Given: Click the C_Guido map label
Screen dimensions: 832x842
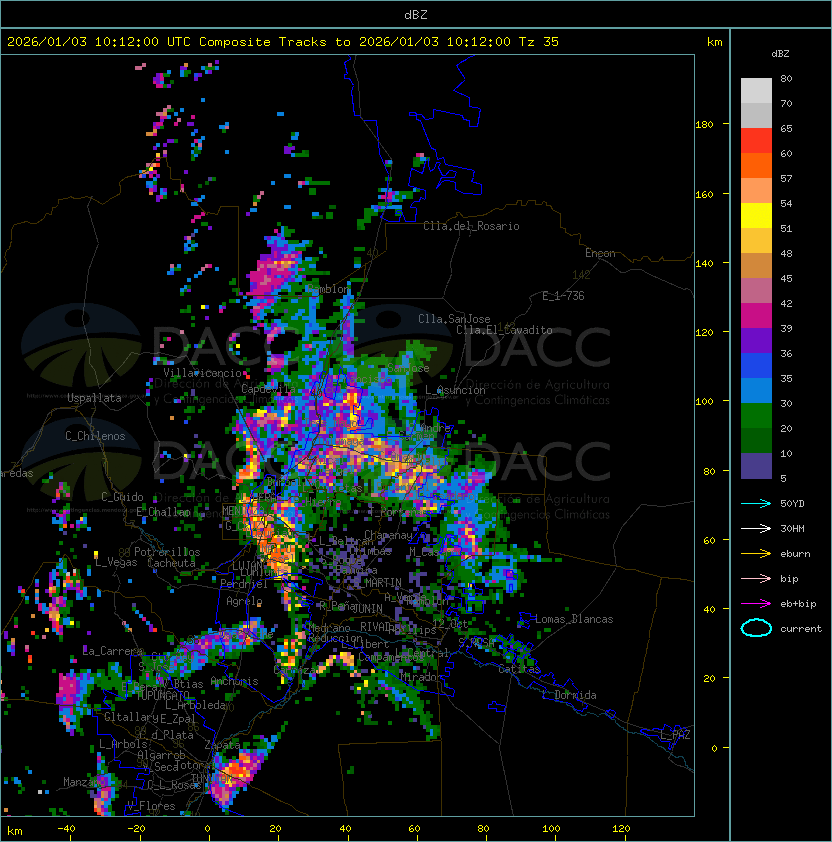Looking at the screenshot, I should 122,497.
